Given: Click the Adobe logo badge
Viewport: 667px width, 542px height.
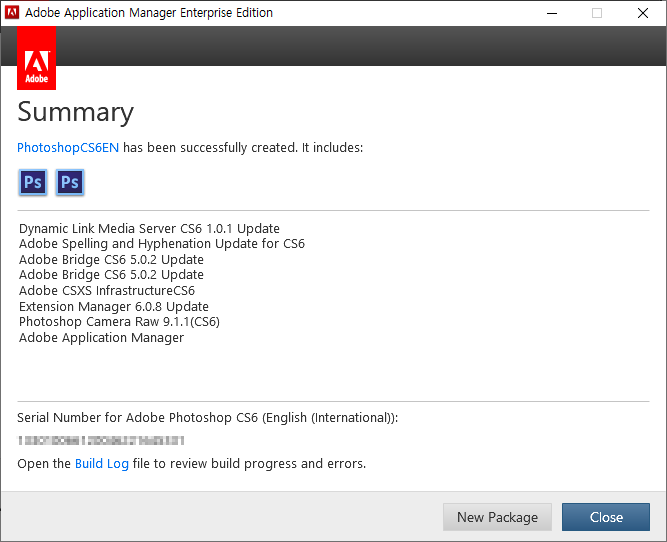Looking at the screenshot, I should coord(37,58).
